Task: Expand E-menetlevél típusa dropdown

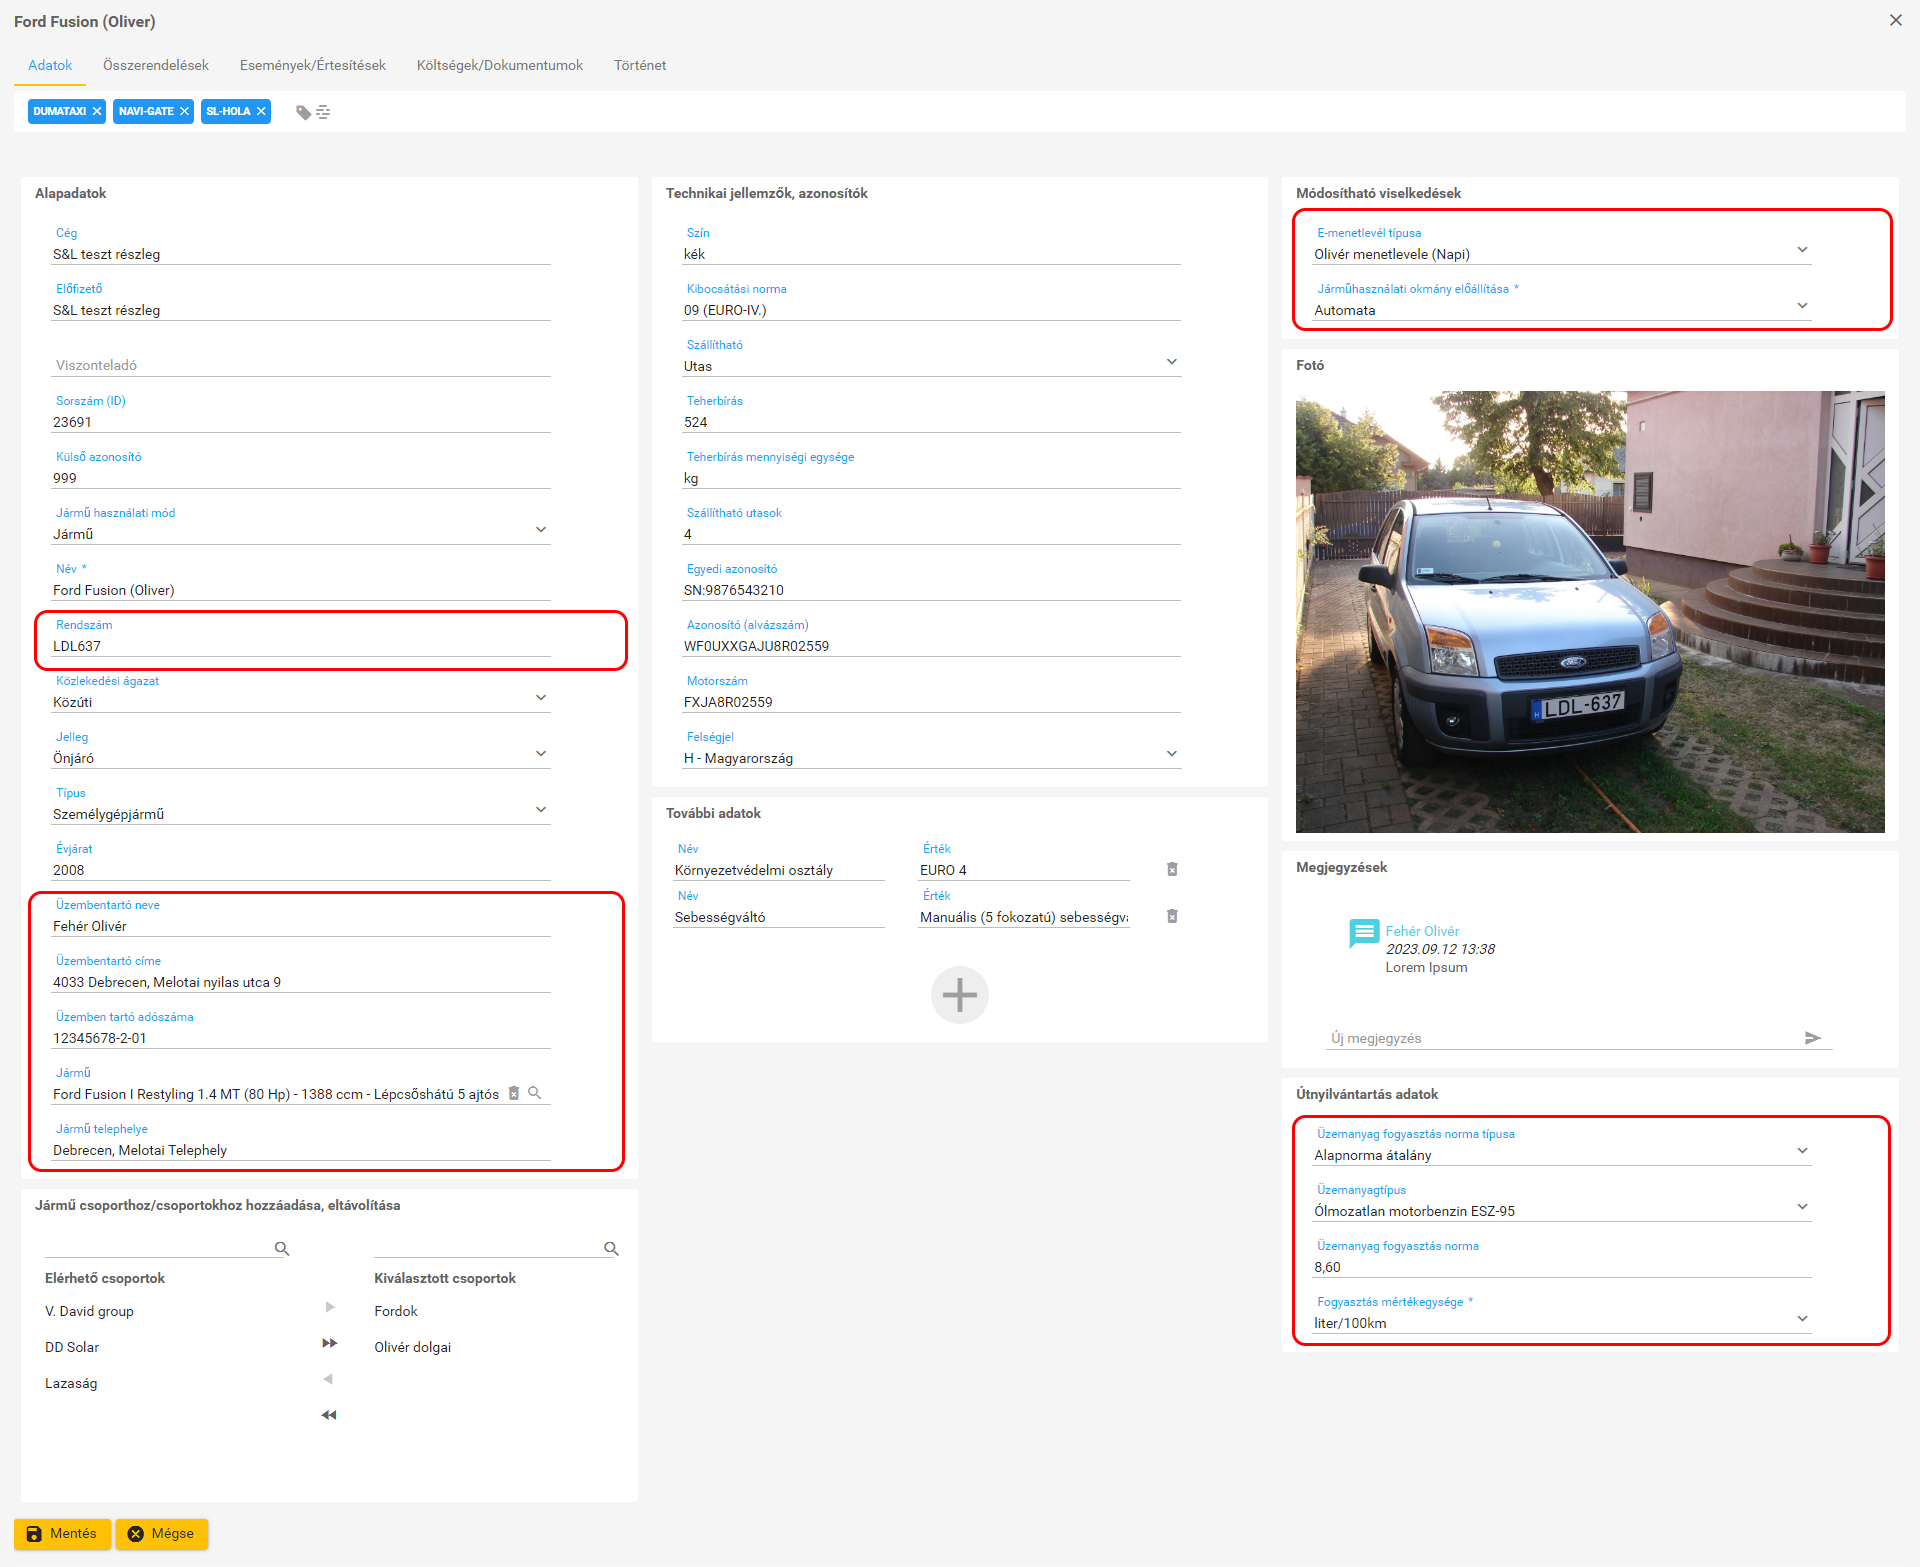Action: [x=1802, y=250]
